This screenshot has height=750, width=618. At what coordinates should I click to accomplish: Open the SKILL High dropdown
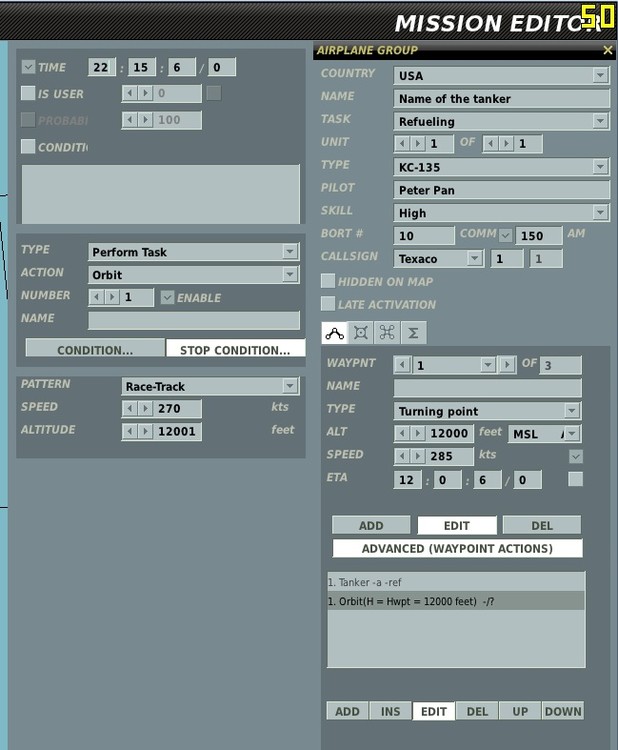click(600, 212)
